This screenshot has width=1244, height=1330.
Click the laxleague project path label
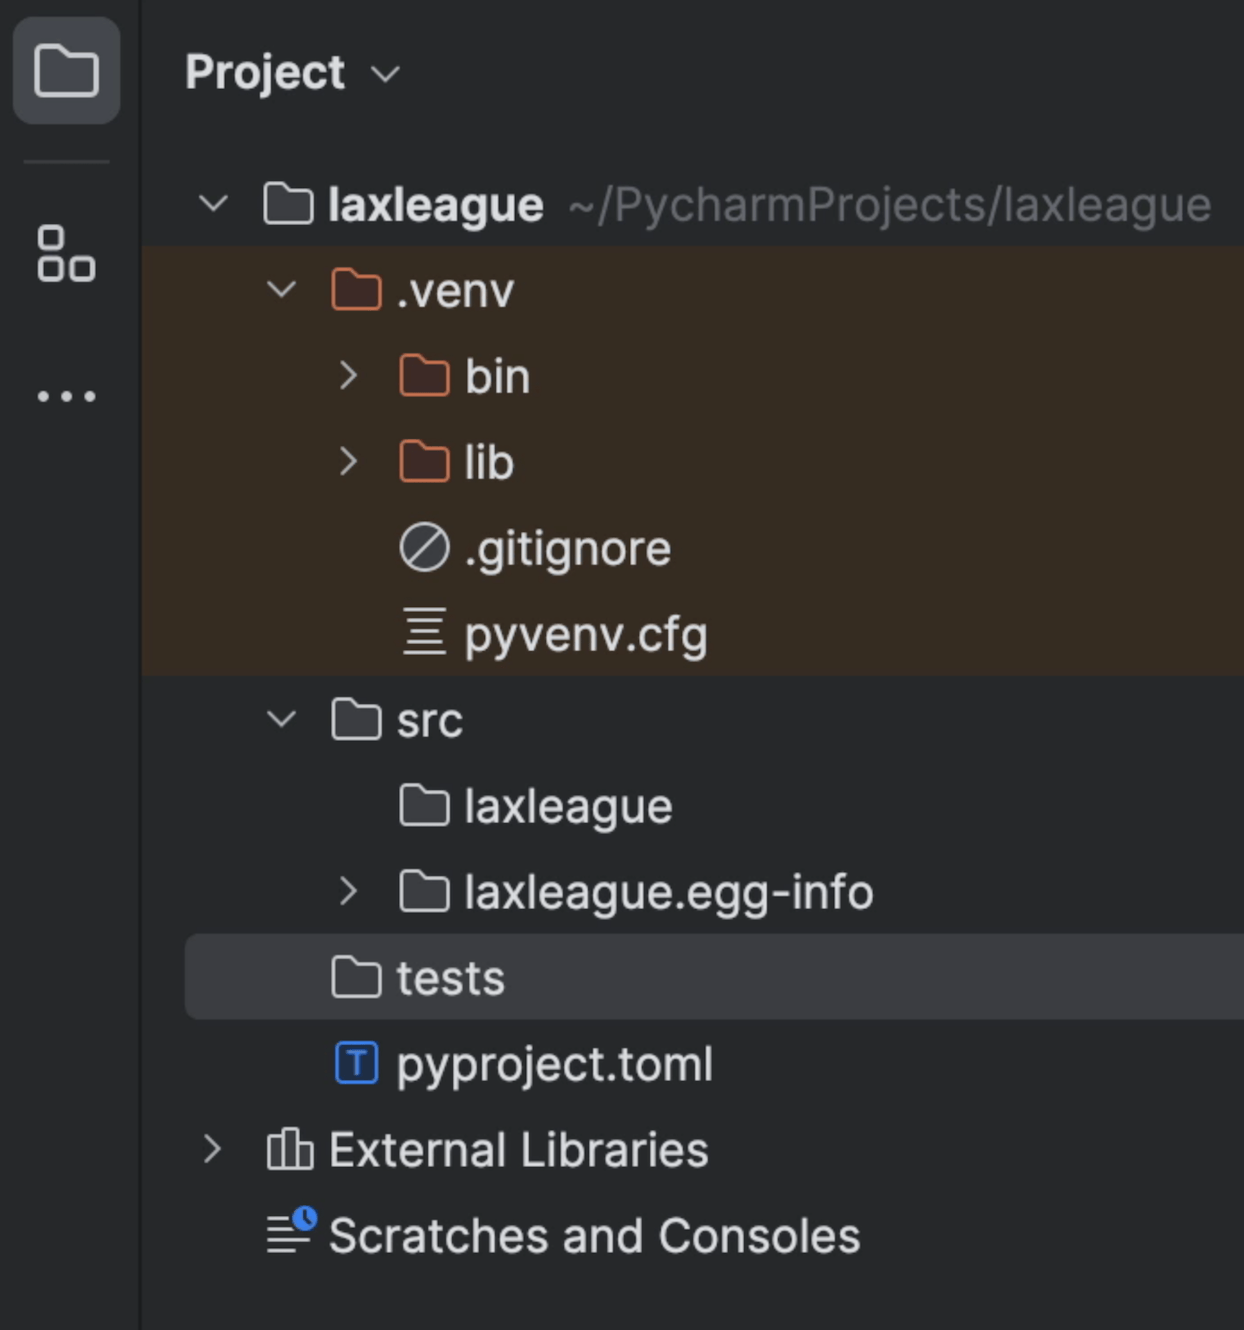coord(888,204)
